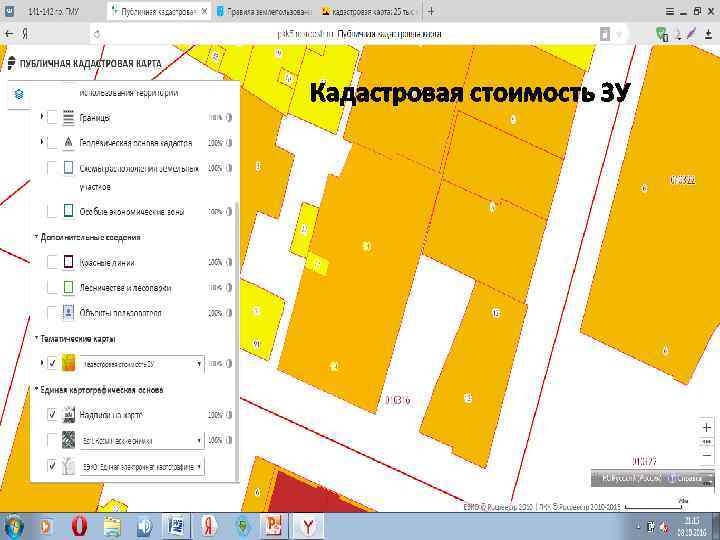The height and width of the screenshot is (540, 720).
Task: Adjust the Красные линии opacity control
Action: tap(229, 262)
